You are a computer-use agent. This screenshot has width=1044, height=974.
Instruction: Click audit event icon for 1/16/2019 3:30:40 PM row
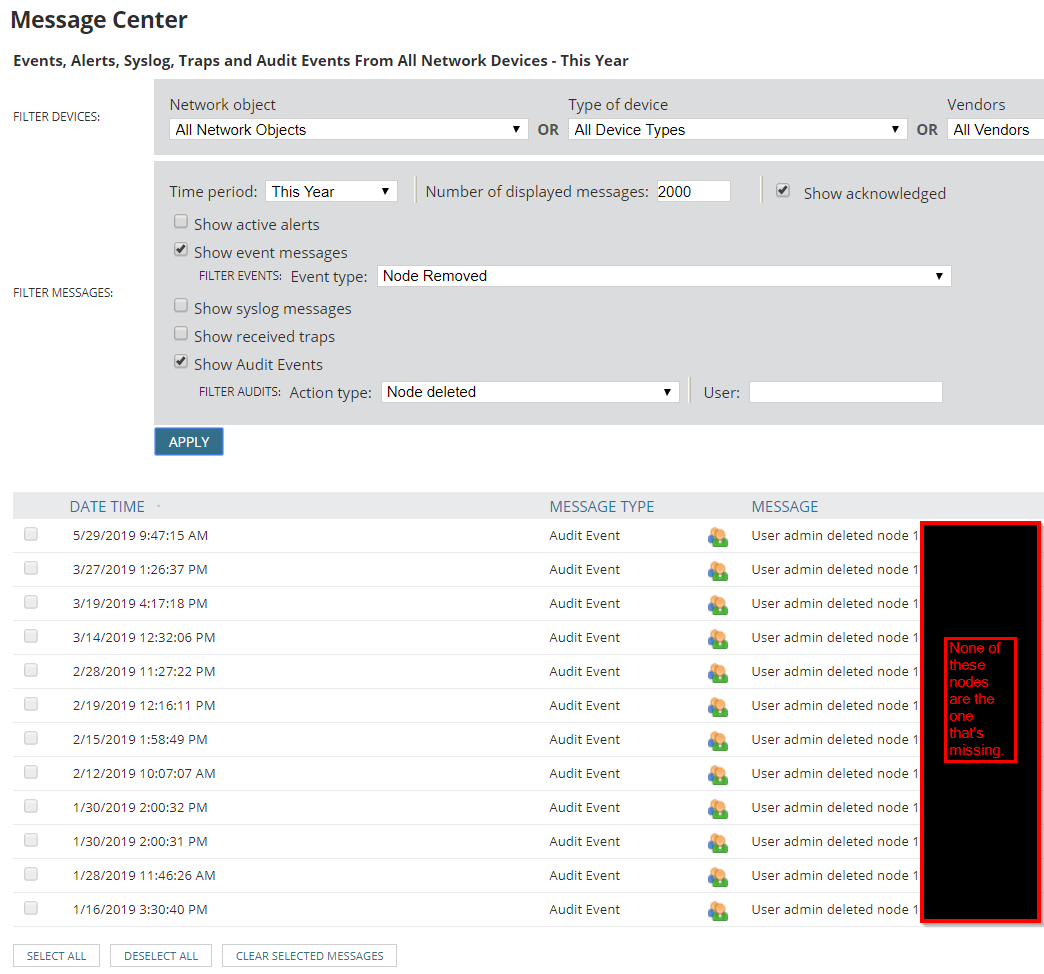718,910
